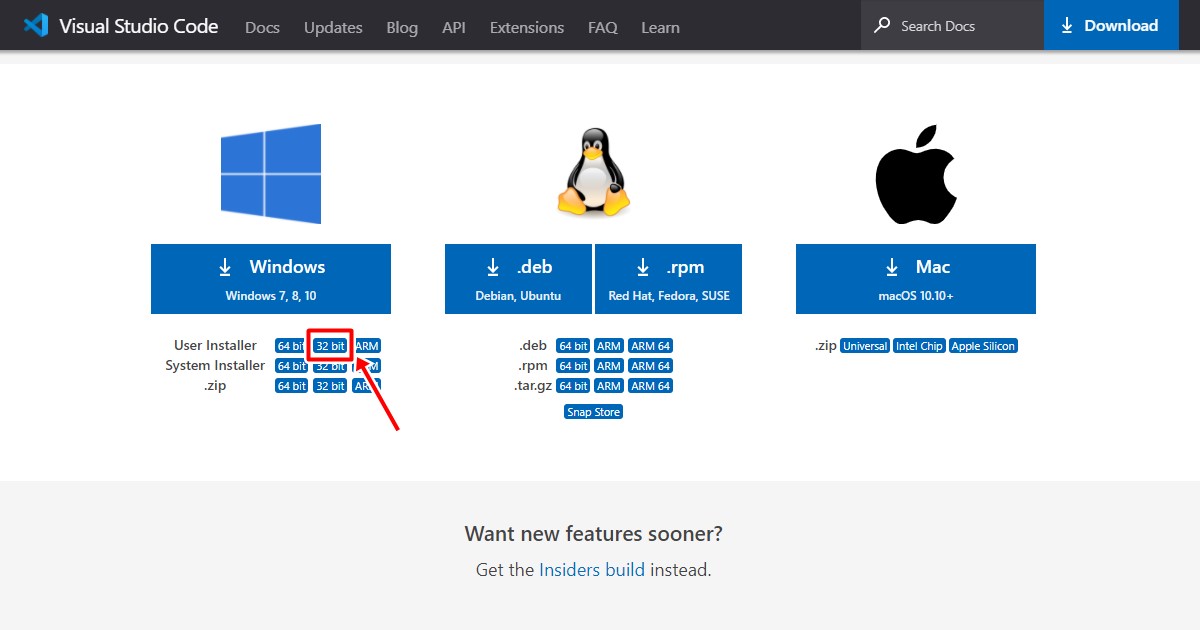Download the .deb Debian, Ubuntu package
The height and width of the screenshot is (630, 1200).
coord(518,279)
